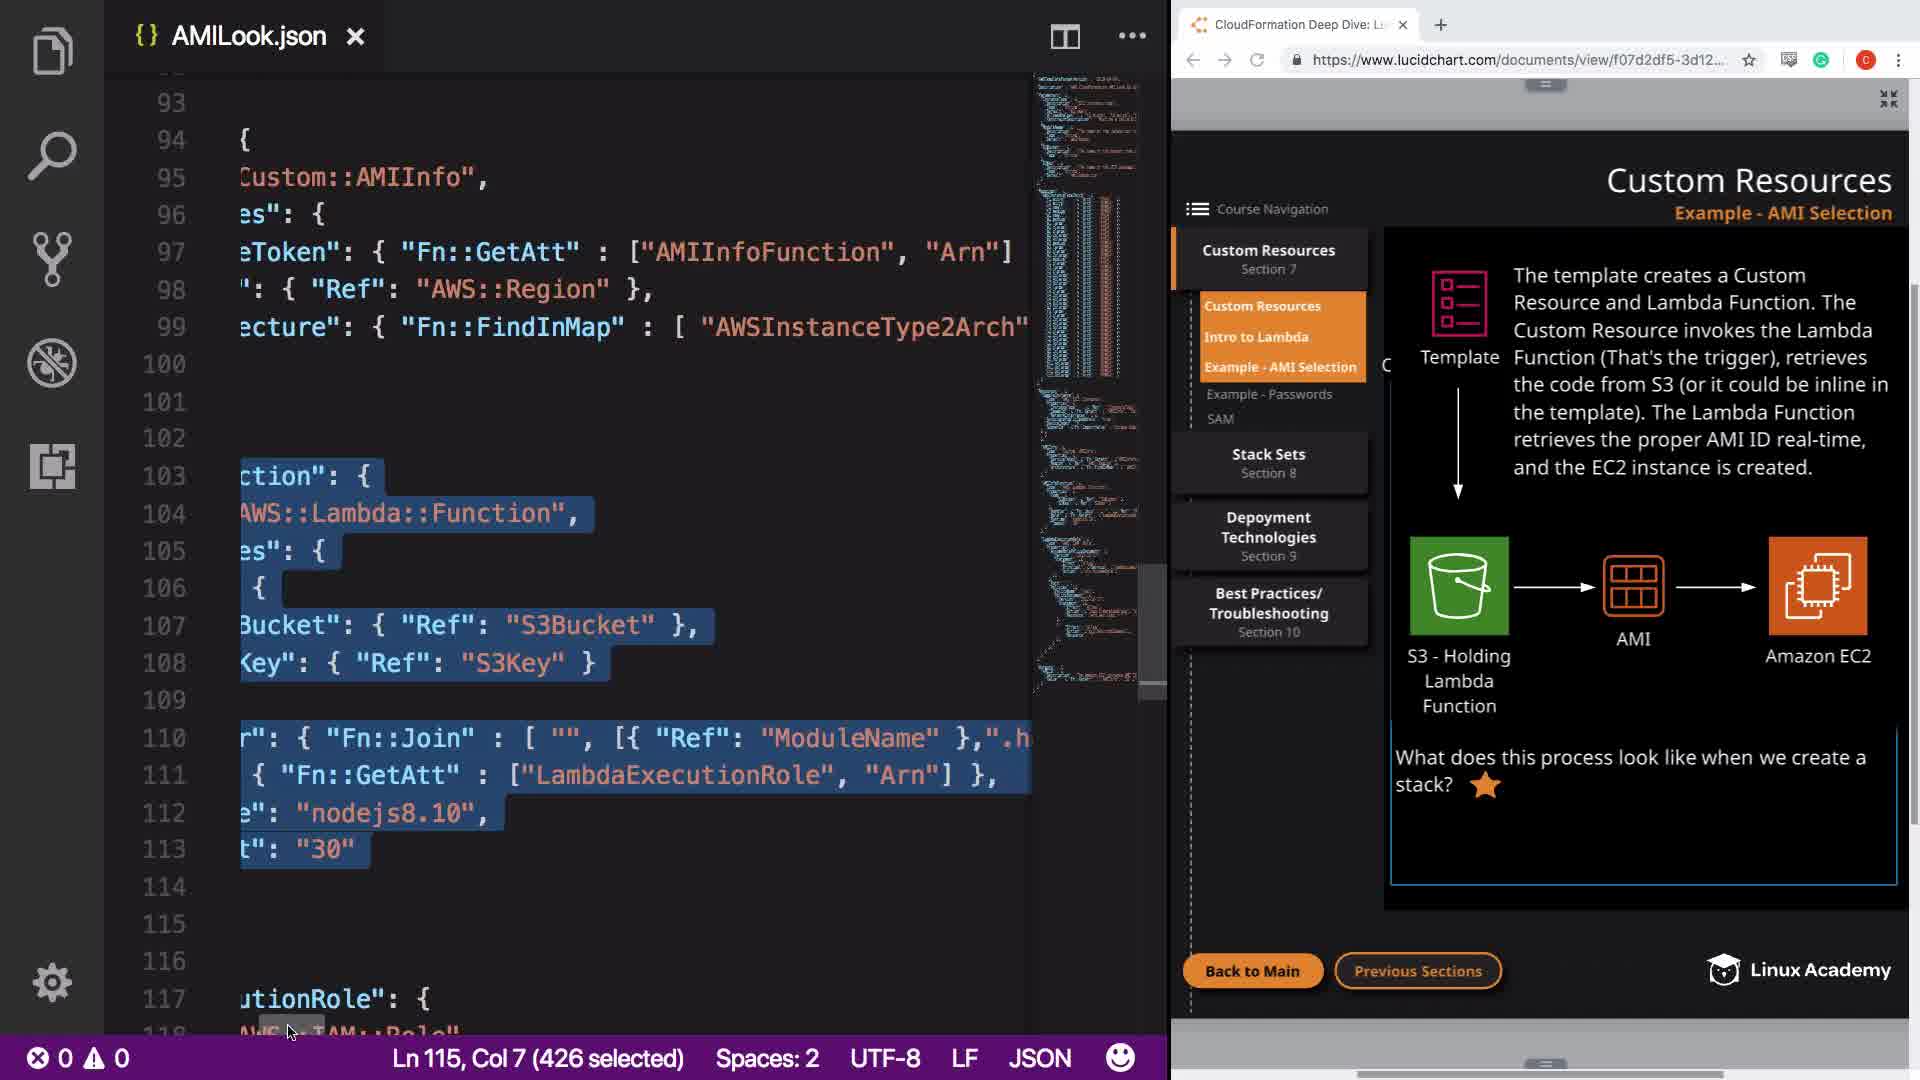Screen dimensions: 1920x1080
Task: Click the smiley feedback icon
Action: click(1120, 1058)
